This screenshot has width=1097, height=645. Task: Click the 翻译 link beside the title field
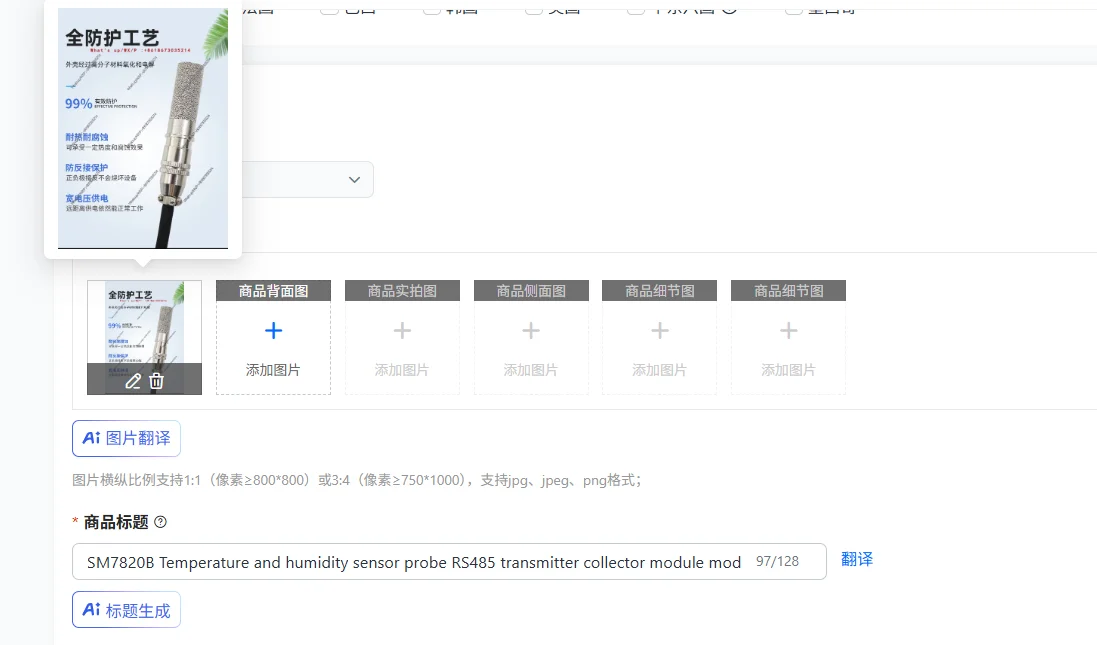[x=857, y=560]
